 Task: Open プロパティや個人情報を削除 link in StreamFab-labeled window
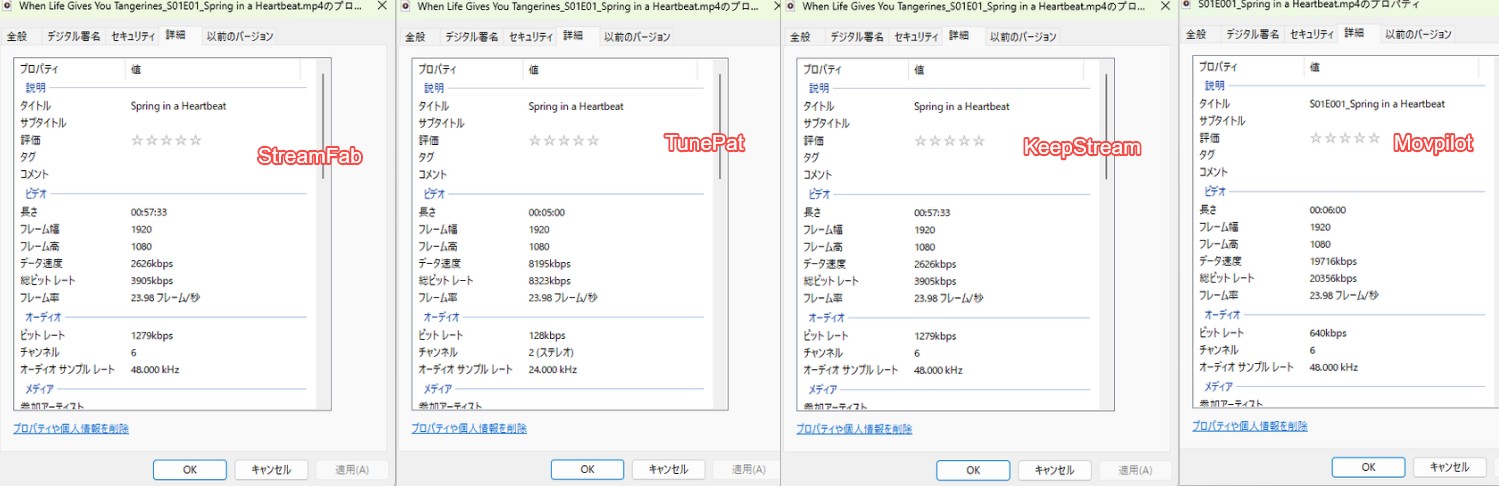[x=71, y=428]
